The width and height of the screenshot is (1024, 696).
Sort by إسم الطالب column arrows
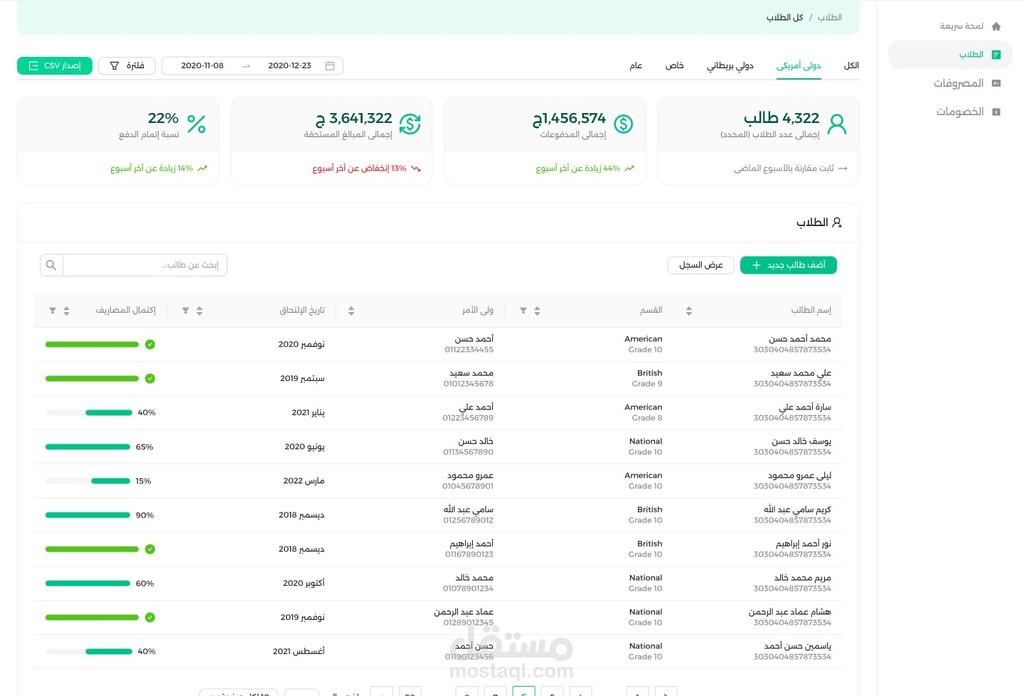[689, 311]
